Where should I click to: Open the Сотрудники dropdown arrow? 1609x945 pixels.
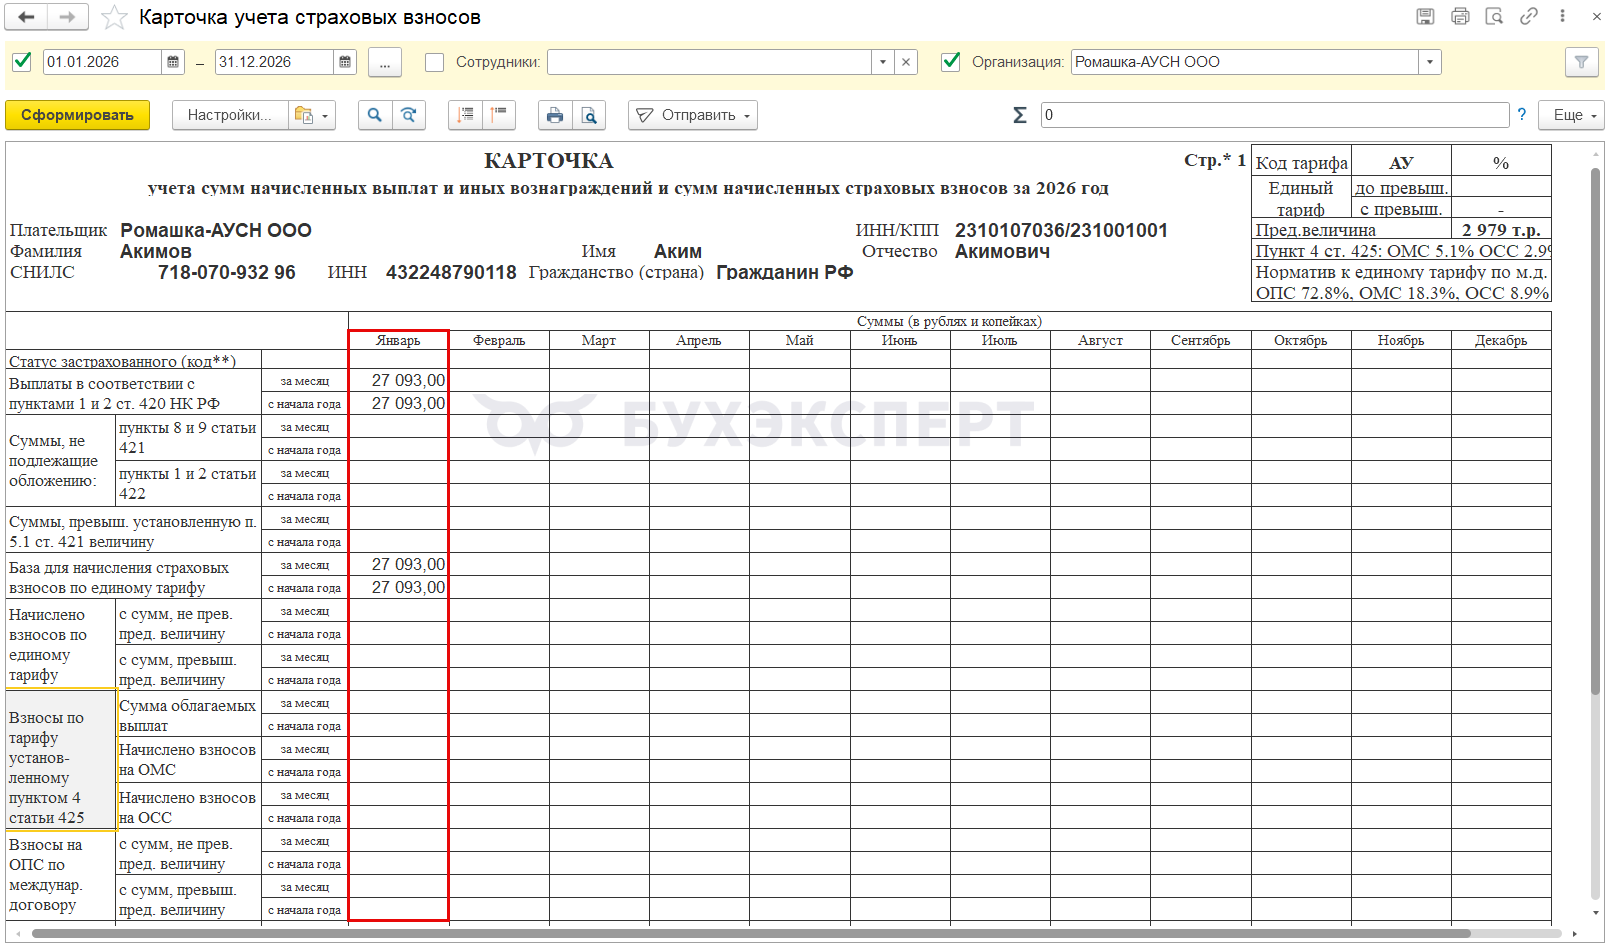pyautogui.click(x=882, y=62)
